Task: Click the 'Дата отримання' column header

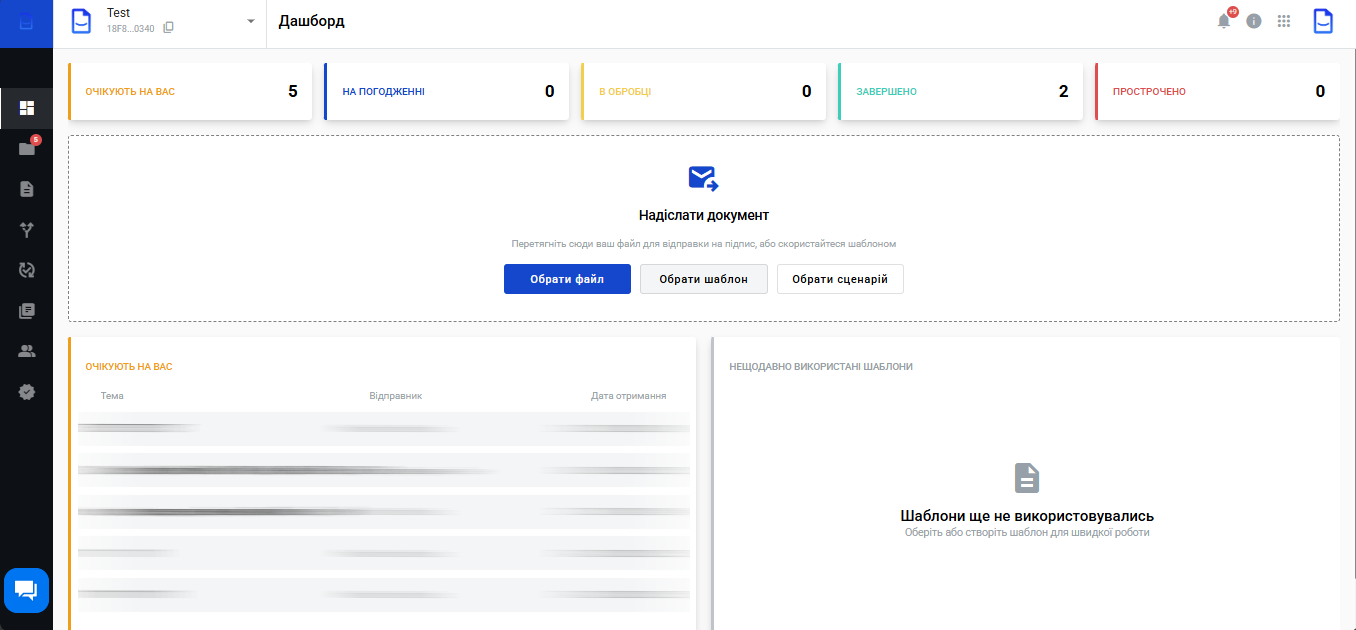Action: [628, 396]
